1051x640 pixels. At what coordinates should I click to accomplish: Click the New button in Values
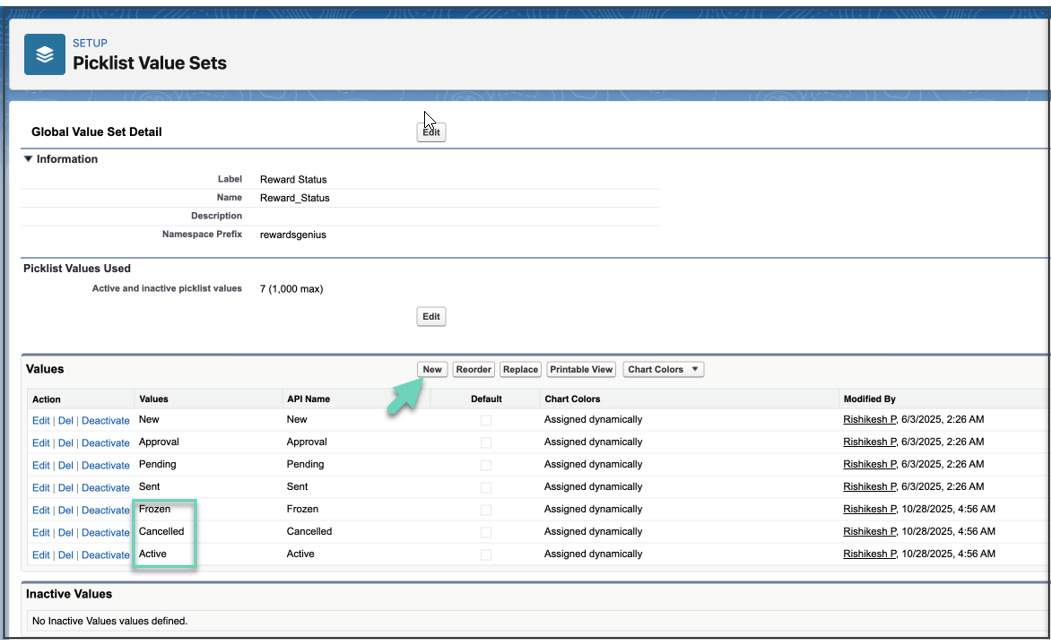(x=432, y=369)
